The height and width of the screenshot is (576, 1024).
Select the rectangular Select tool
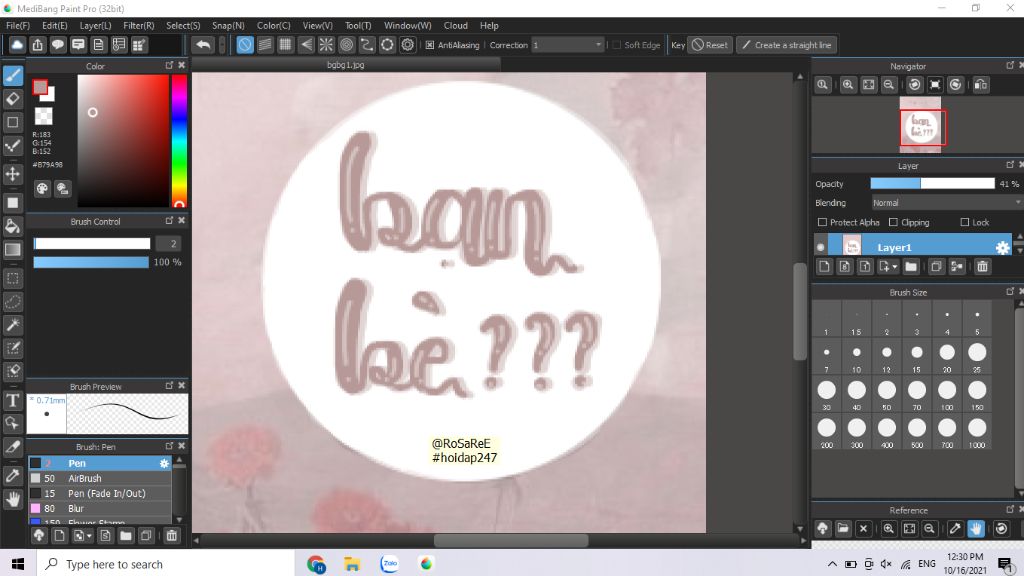click(12, 278)
